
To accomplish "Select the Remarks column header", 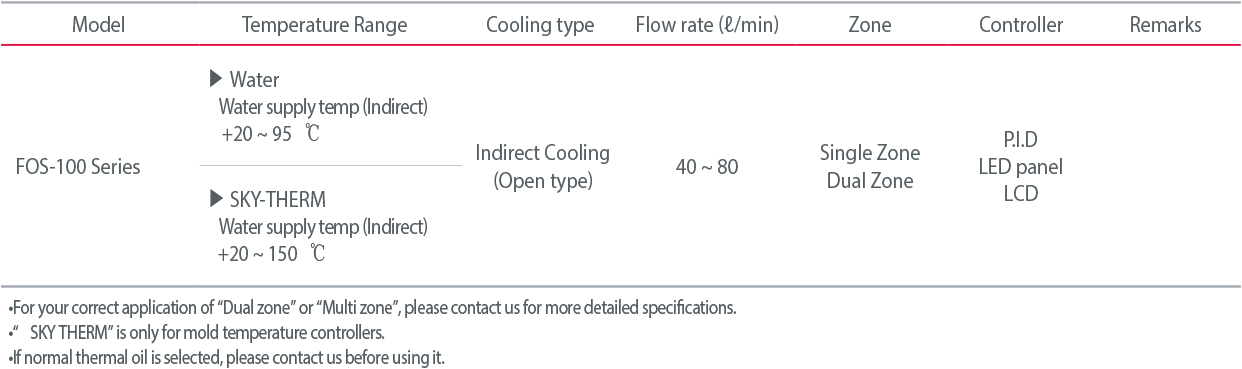I will (x=1165, y=25).
